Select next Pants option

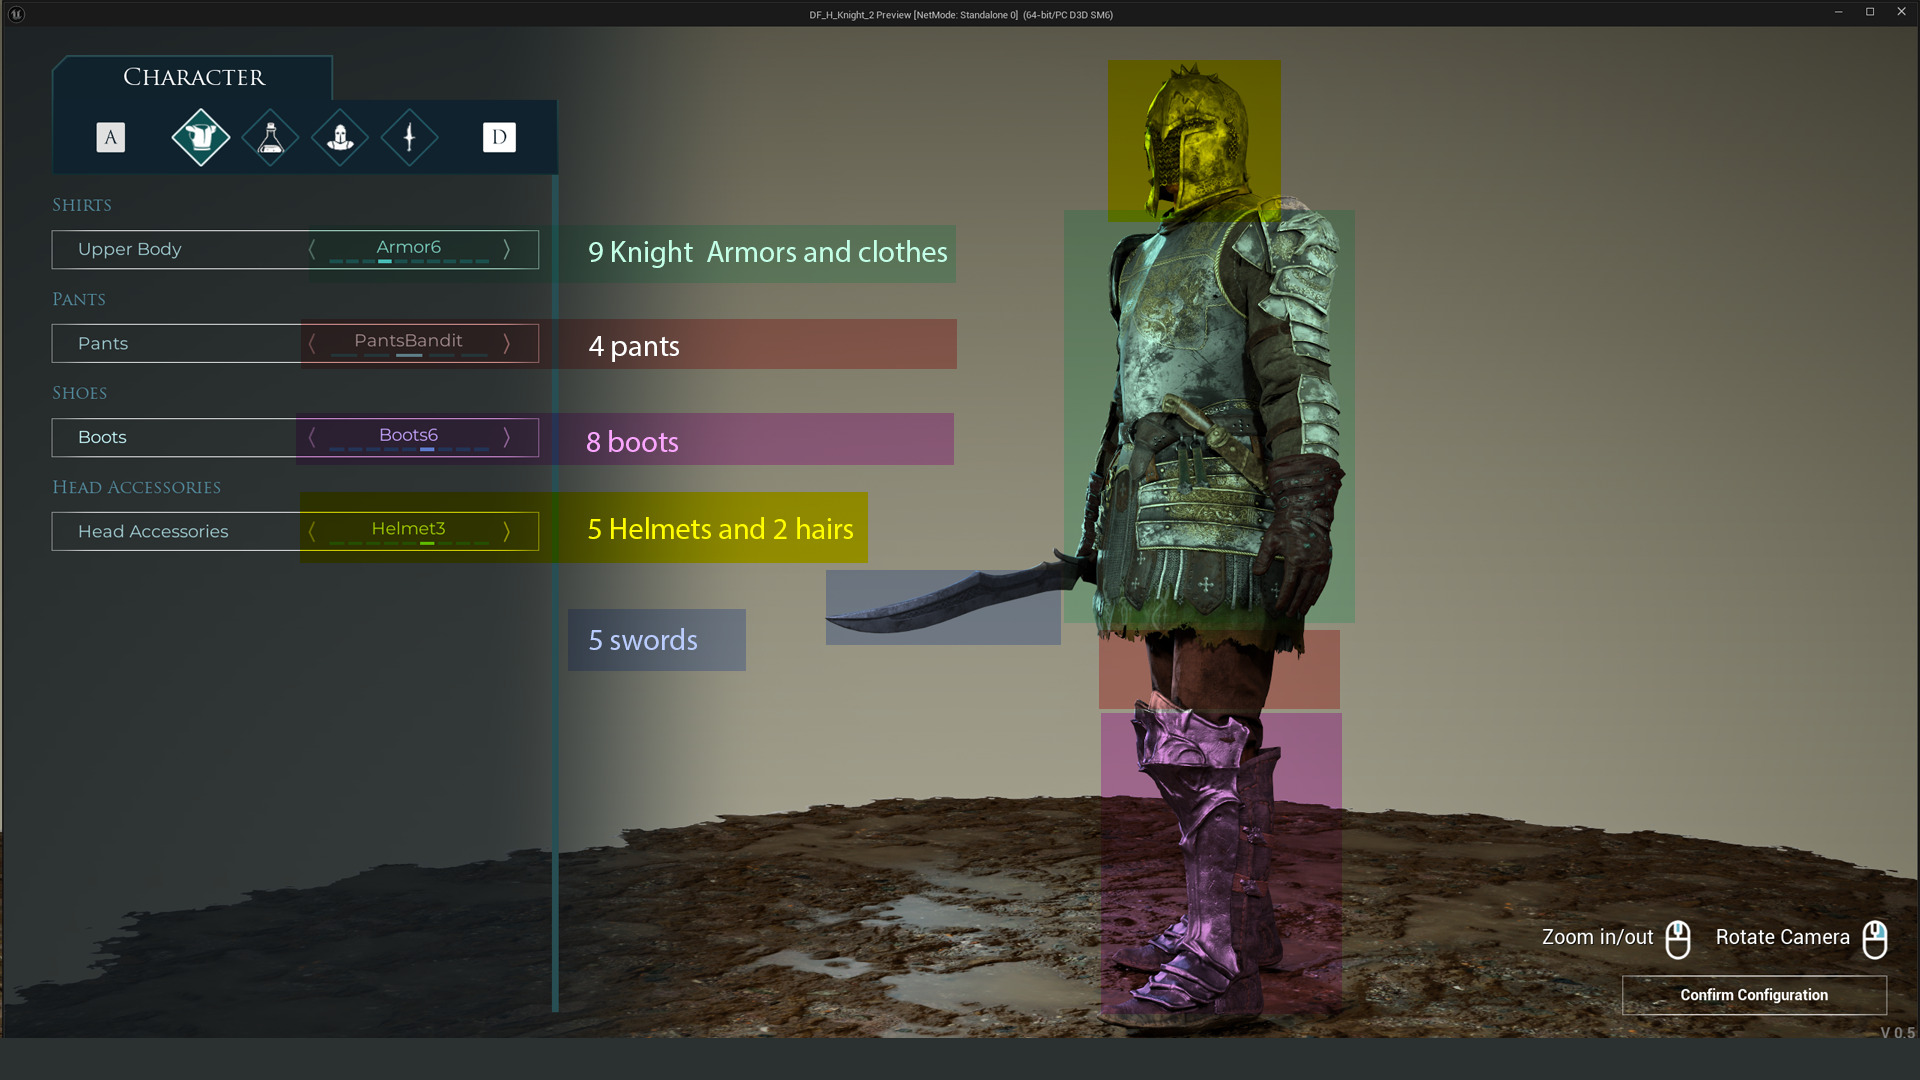(x=506, y=343)
